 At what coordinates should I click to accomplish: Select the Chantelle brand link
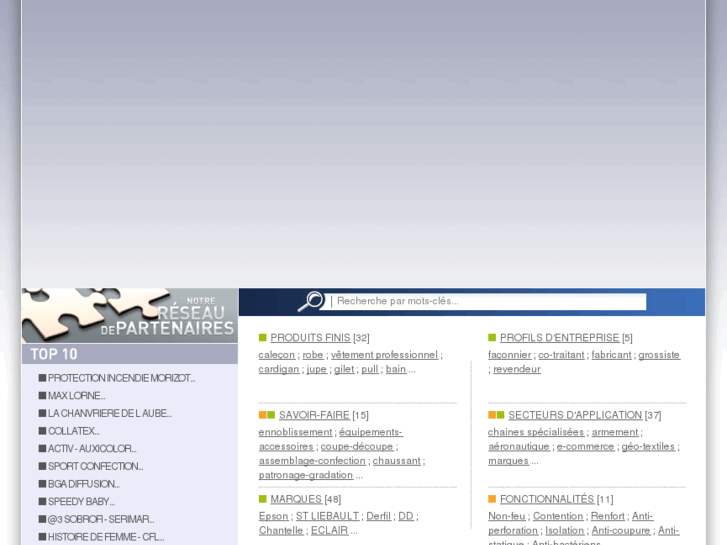pos(281,531)
